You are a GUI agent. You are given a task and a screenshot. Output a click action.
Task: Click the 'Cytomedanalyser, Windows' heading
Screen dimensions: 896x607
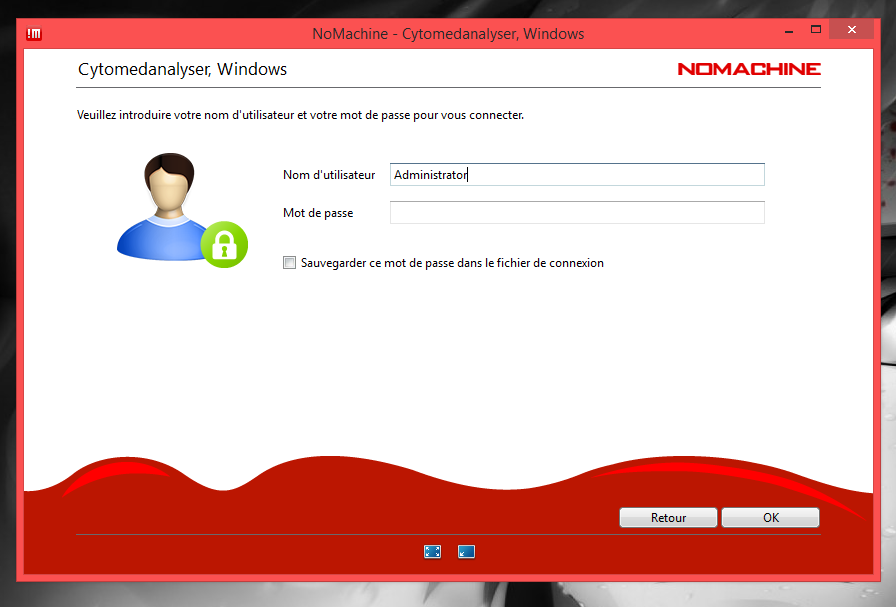click(x=182, y=70)
